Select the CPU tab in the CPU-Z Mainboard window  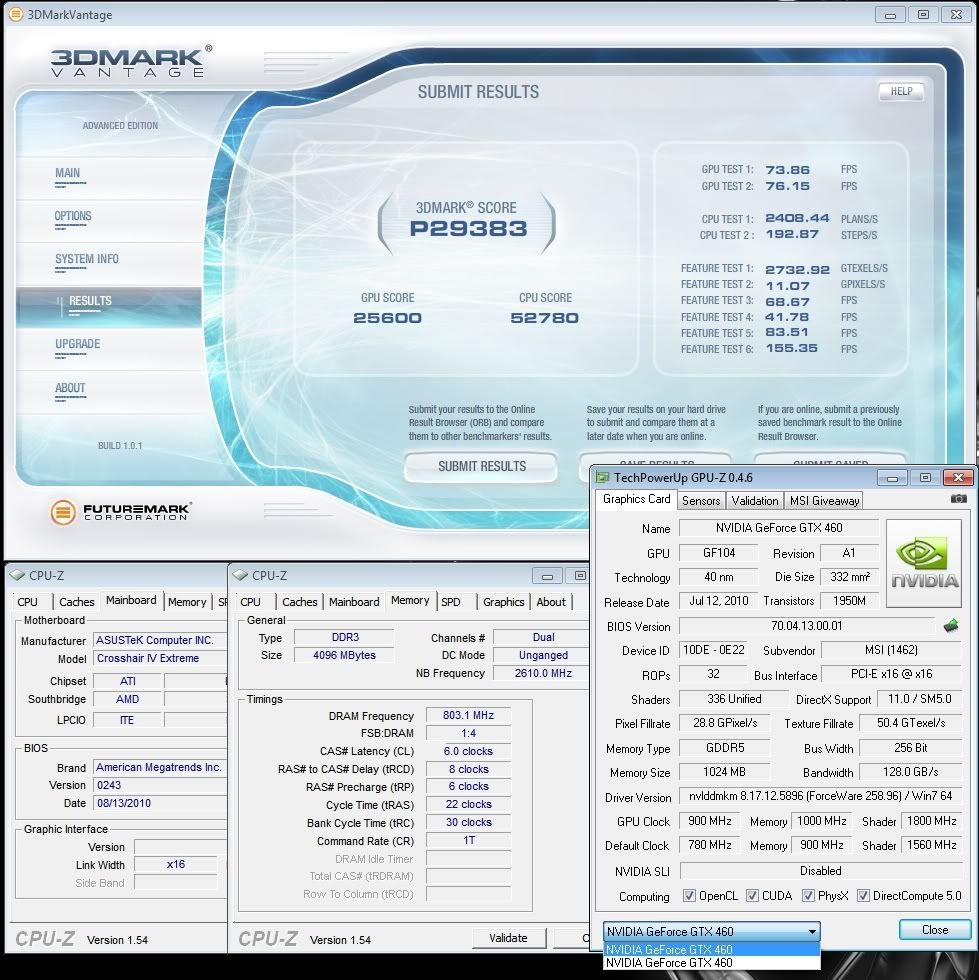click(x=28, y=602)
